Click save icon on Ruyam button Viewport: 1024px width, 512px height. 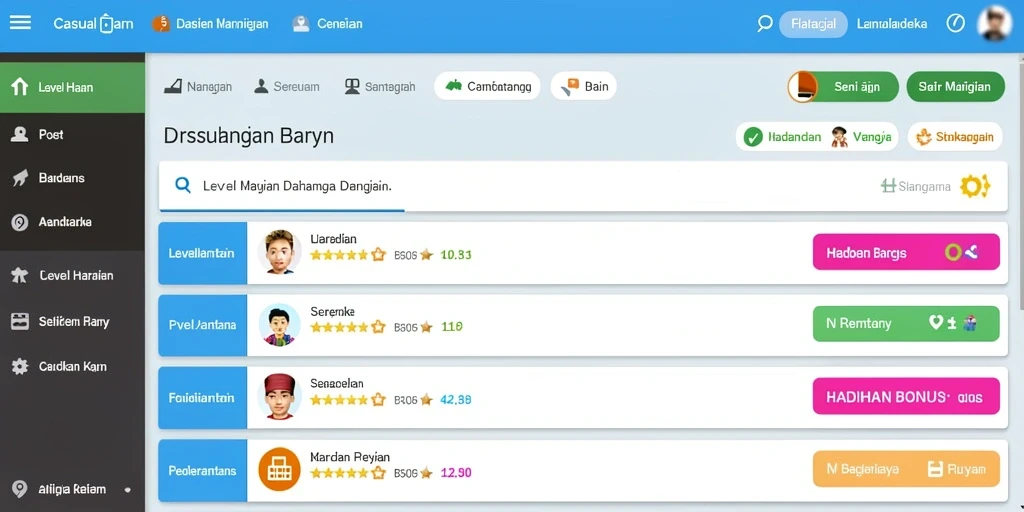936,469
